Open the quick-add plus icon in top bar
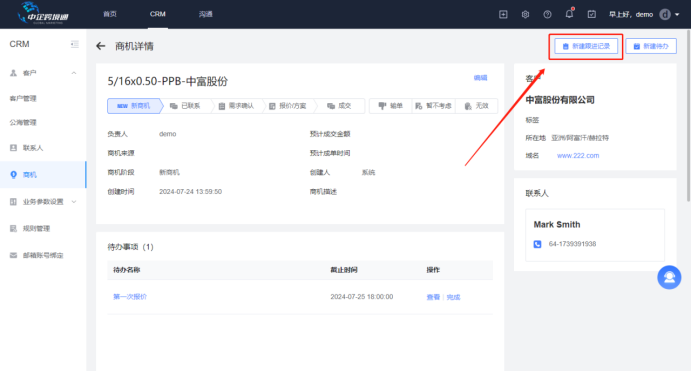The height and width of the screenshot is (371, 692). click(x=503, y=15)
